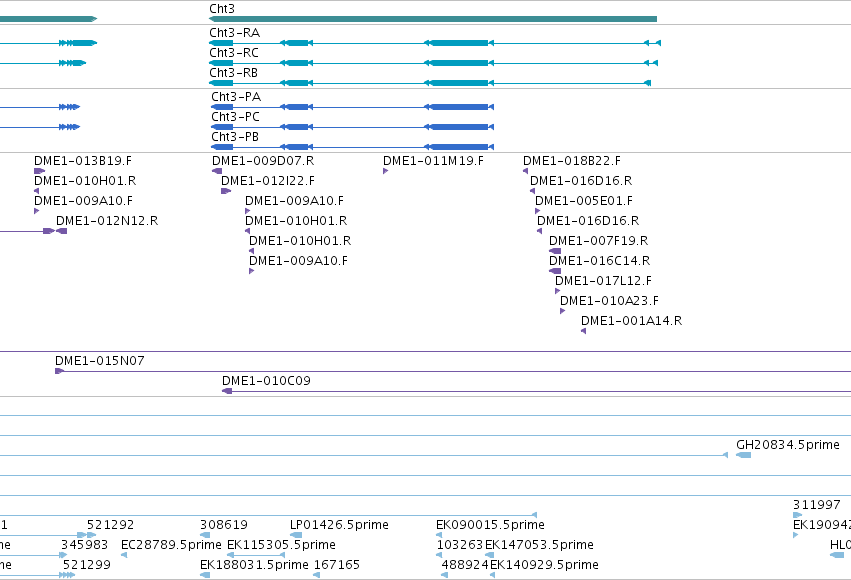Click the DME1-012N12.R feature label

point(107,221)
